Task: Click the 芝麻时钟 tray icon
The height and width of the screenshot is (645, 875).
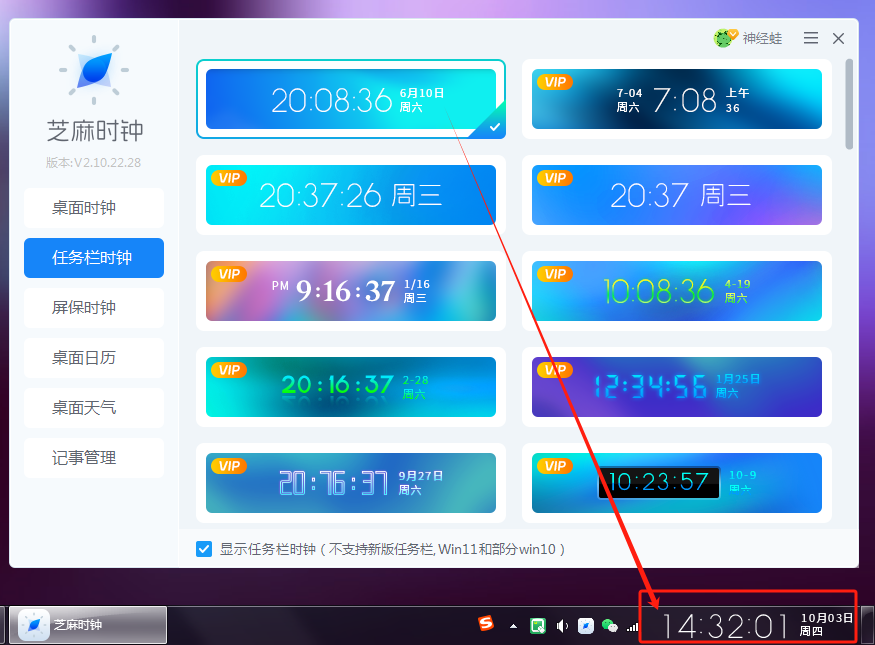Action: coord(586,626)
